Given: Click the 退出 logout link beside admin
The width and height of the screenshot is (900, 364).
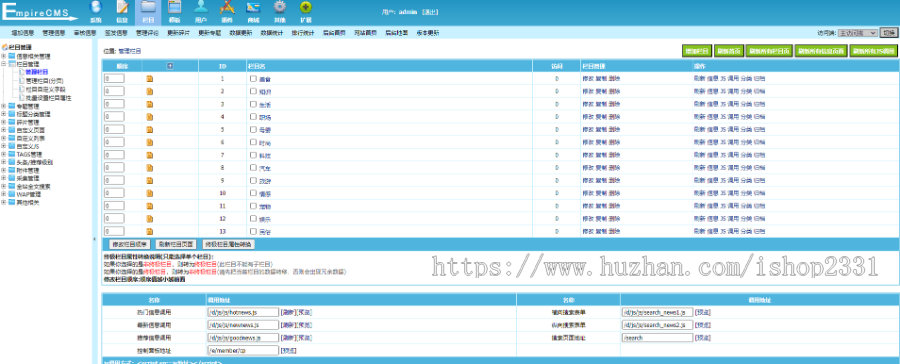Looking at the screenshot, I should pyautogui.click(x=429, y=11).
